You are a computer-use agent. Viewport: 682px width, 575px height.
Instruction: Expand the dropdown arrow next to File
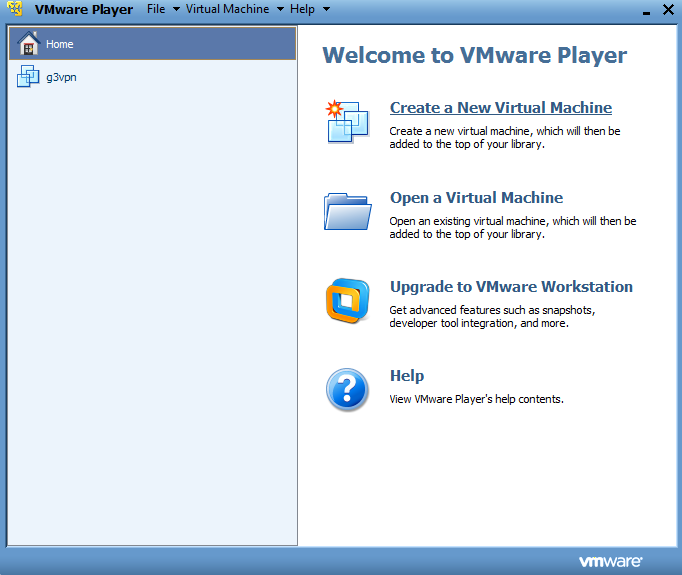point(176,10)
